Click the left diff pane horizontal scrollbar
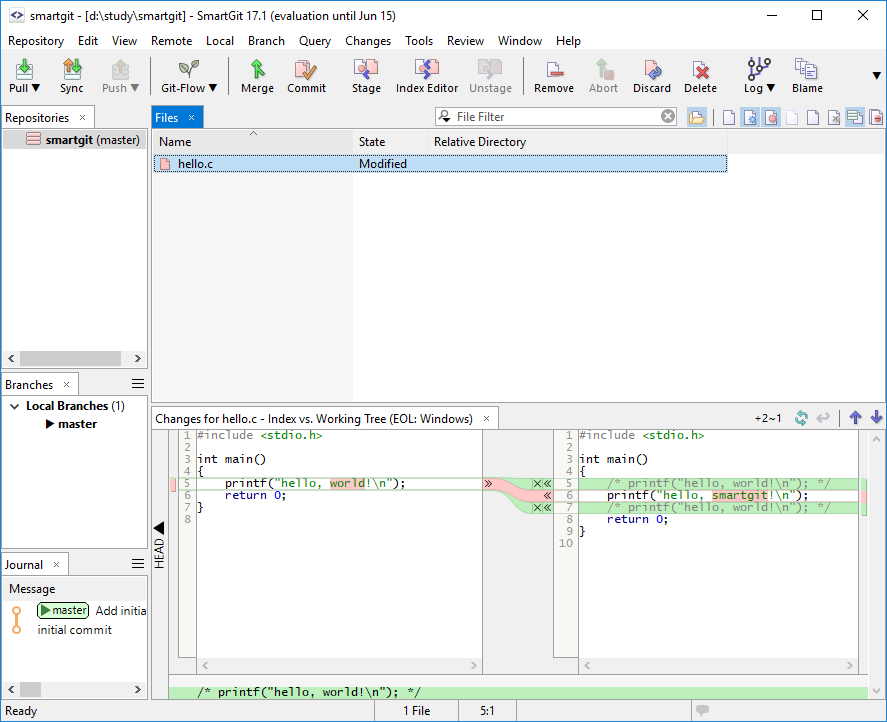This screenshot has width=887, height=722. [339, 665]
